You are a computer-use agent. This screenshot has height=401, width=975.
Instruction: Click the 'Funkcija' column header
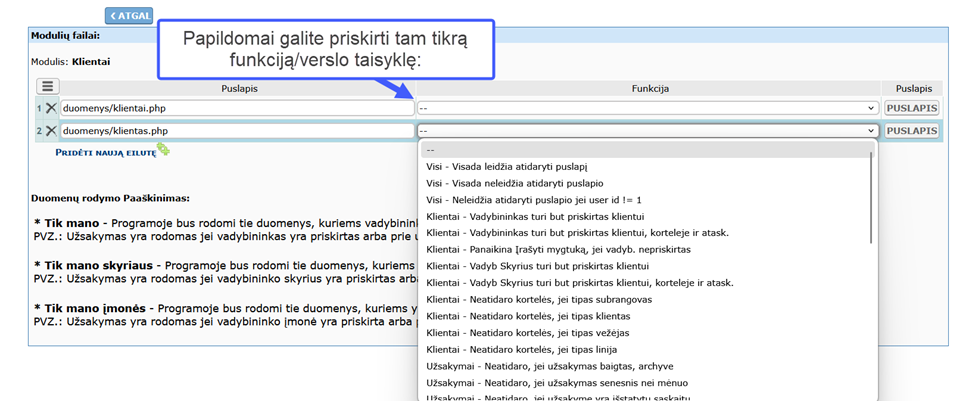tap(649, 88)
